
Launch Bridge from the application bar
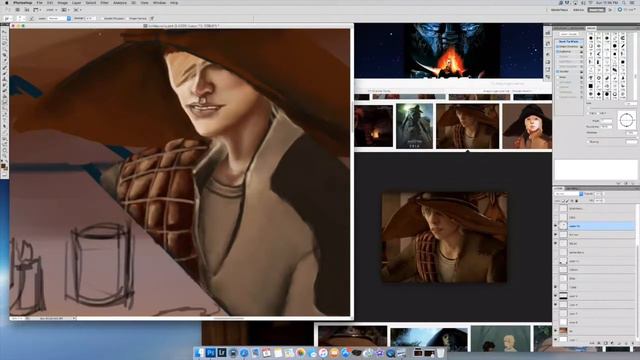[18, 10]
